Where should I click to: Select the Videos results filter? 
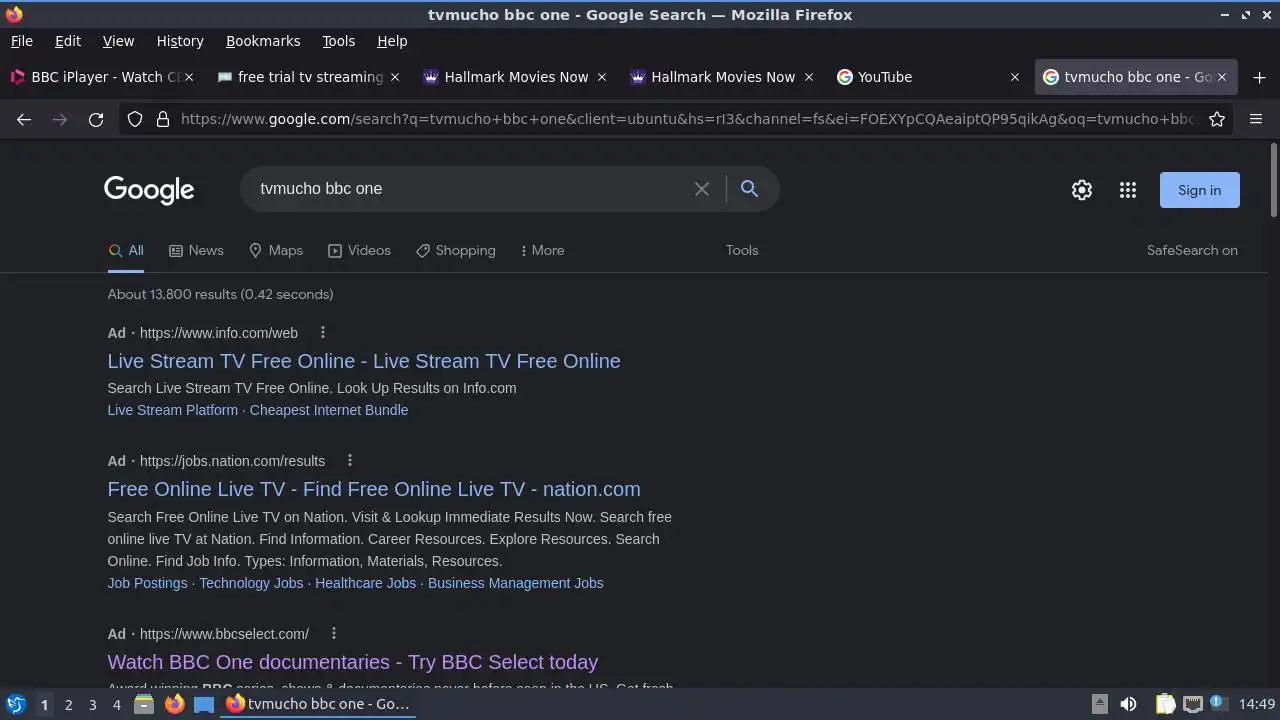[360, 250]
